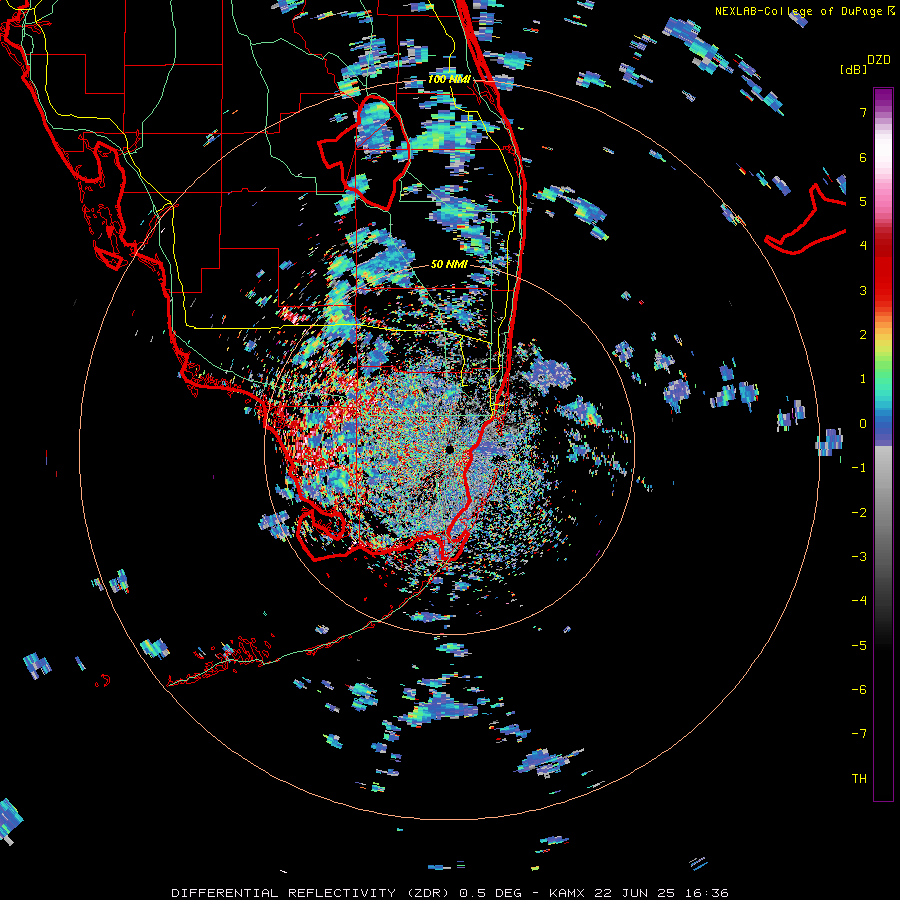The image size is (900, 900).
Task: Click the colorbar label 2
Action: [x=863, y=335]
